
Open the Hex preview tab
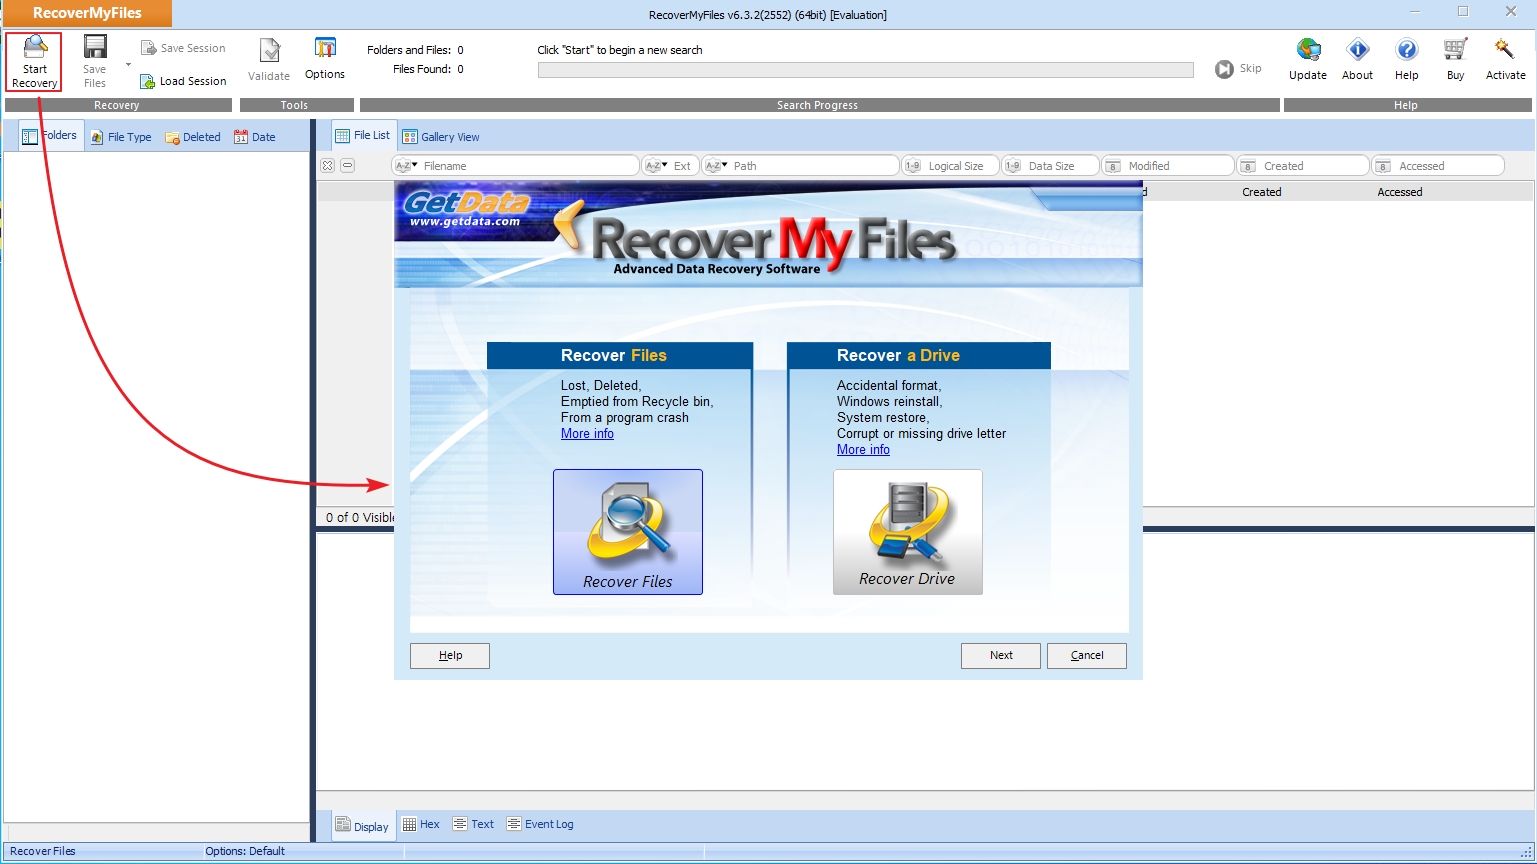421,824
